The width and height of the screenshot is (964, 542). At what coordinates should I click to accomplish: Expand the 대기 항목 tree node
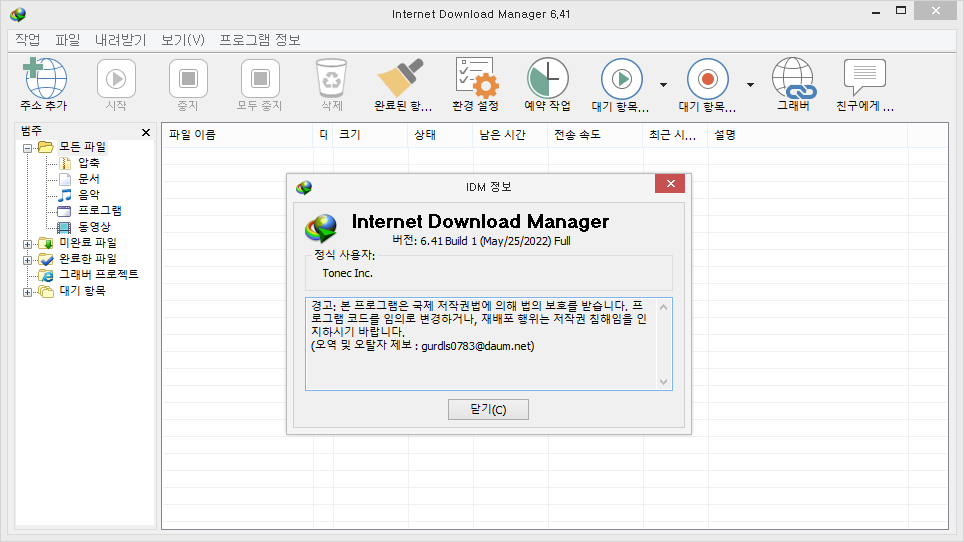[x=28, y=292]
